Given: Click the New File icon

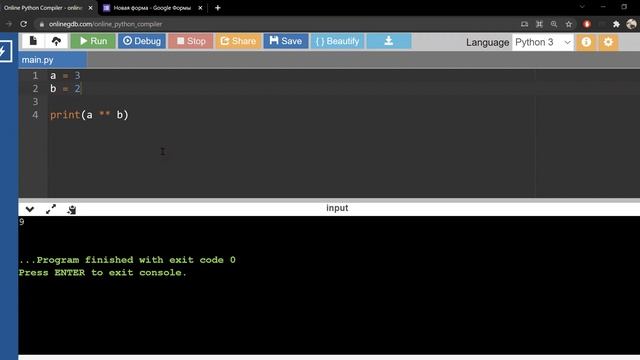Looking at the screenshot, I should (33, 41).
